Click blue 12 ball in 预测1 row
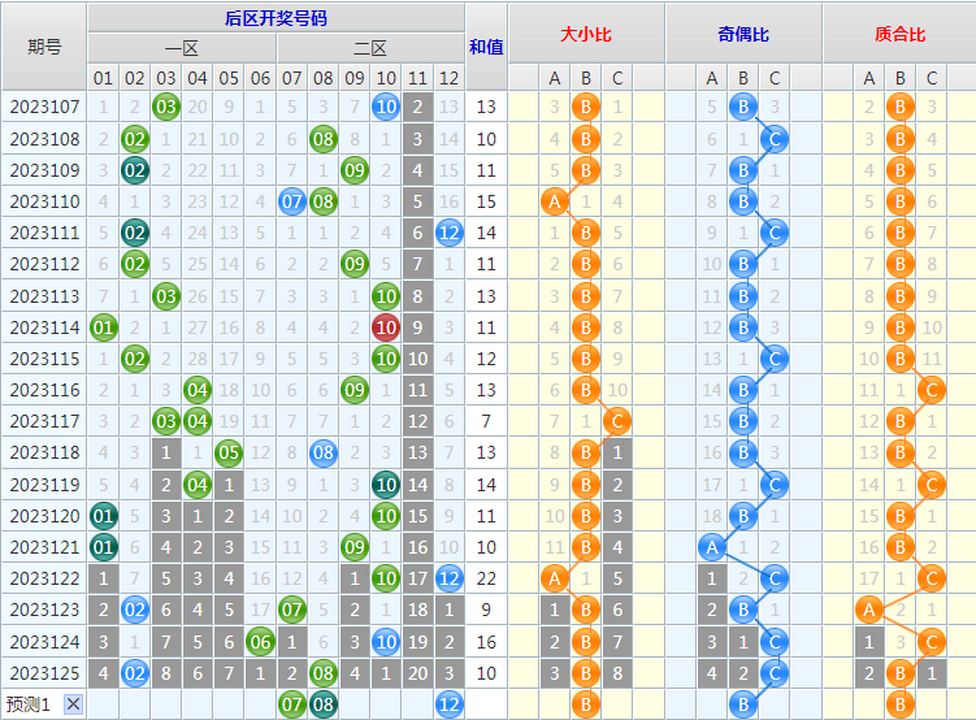Screen dimensions: 976x720 pos(449,704)
